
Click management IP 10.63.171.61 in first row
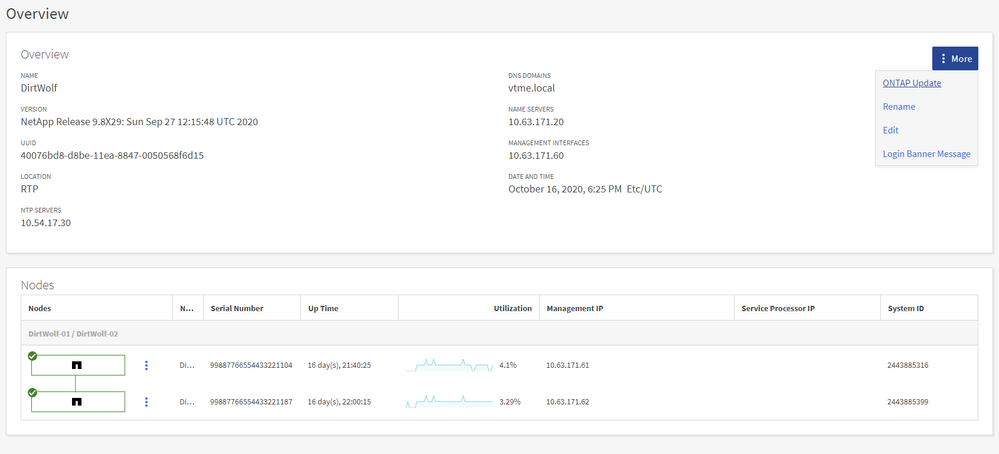567,366
